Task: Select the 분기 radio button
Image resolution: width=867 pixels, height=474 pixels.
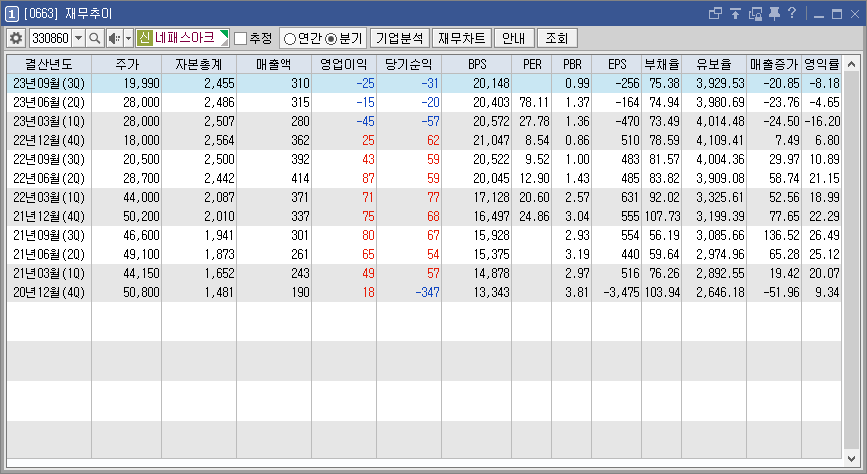Action: coord(331,39)
